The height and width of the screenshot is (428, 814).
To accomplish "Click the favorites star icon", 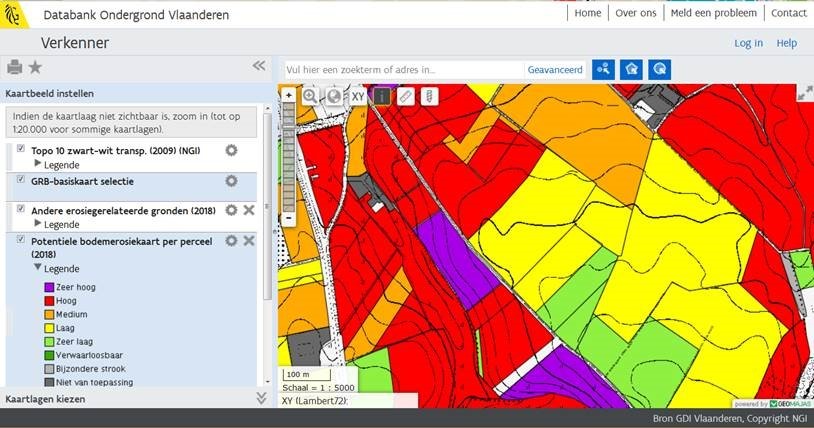I will click(x=35, y=67).
